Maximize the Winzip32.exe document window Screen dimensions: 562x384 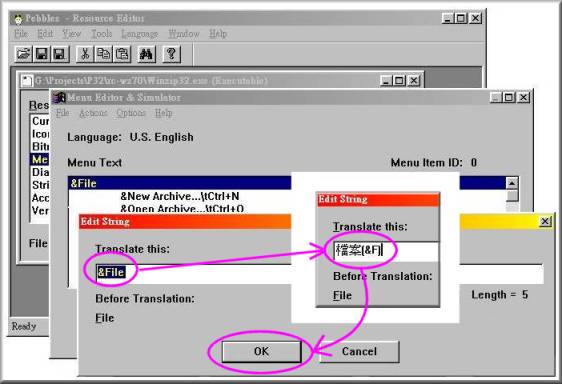click(x=399, y=81)
